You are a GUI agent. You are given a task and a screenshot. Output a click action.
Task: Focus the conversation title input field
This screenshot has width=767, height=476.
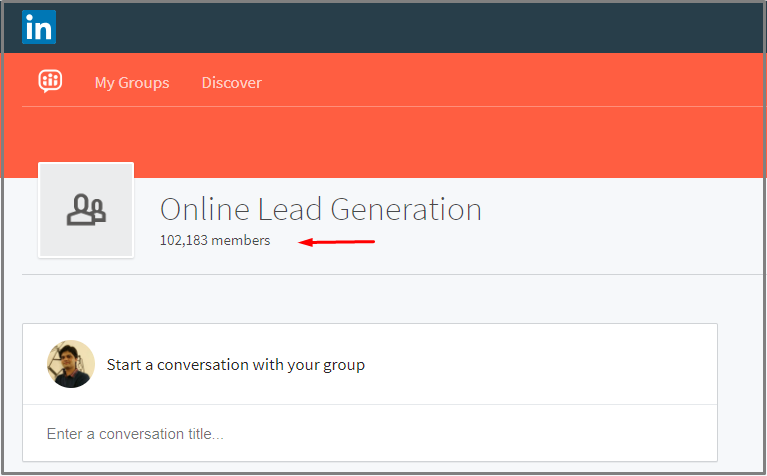(x=370, y=433)
